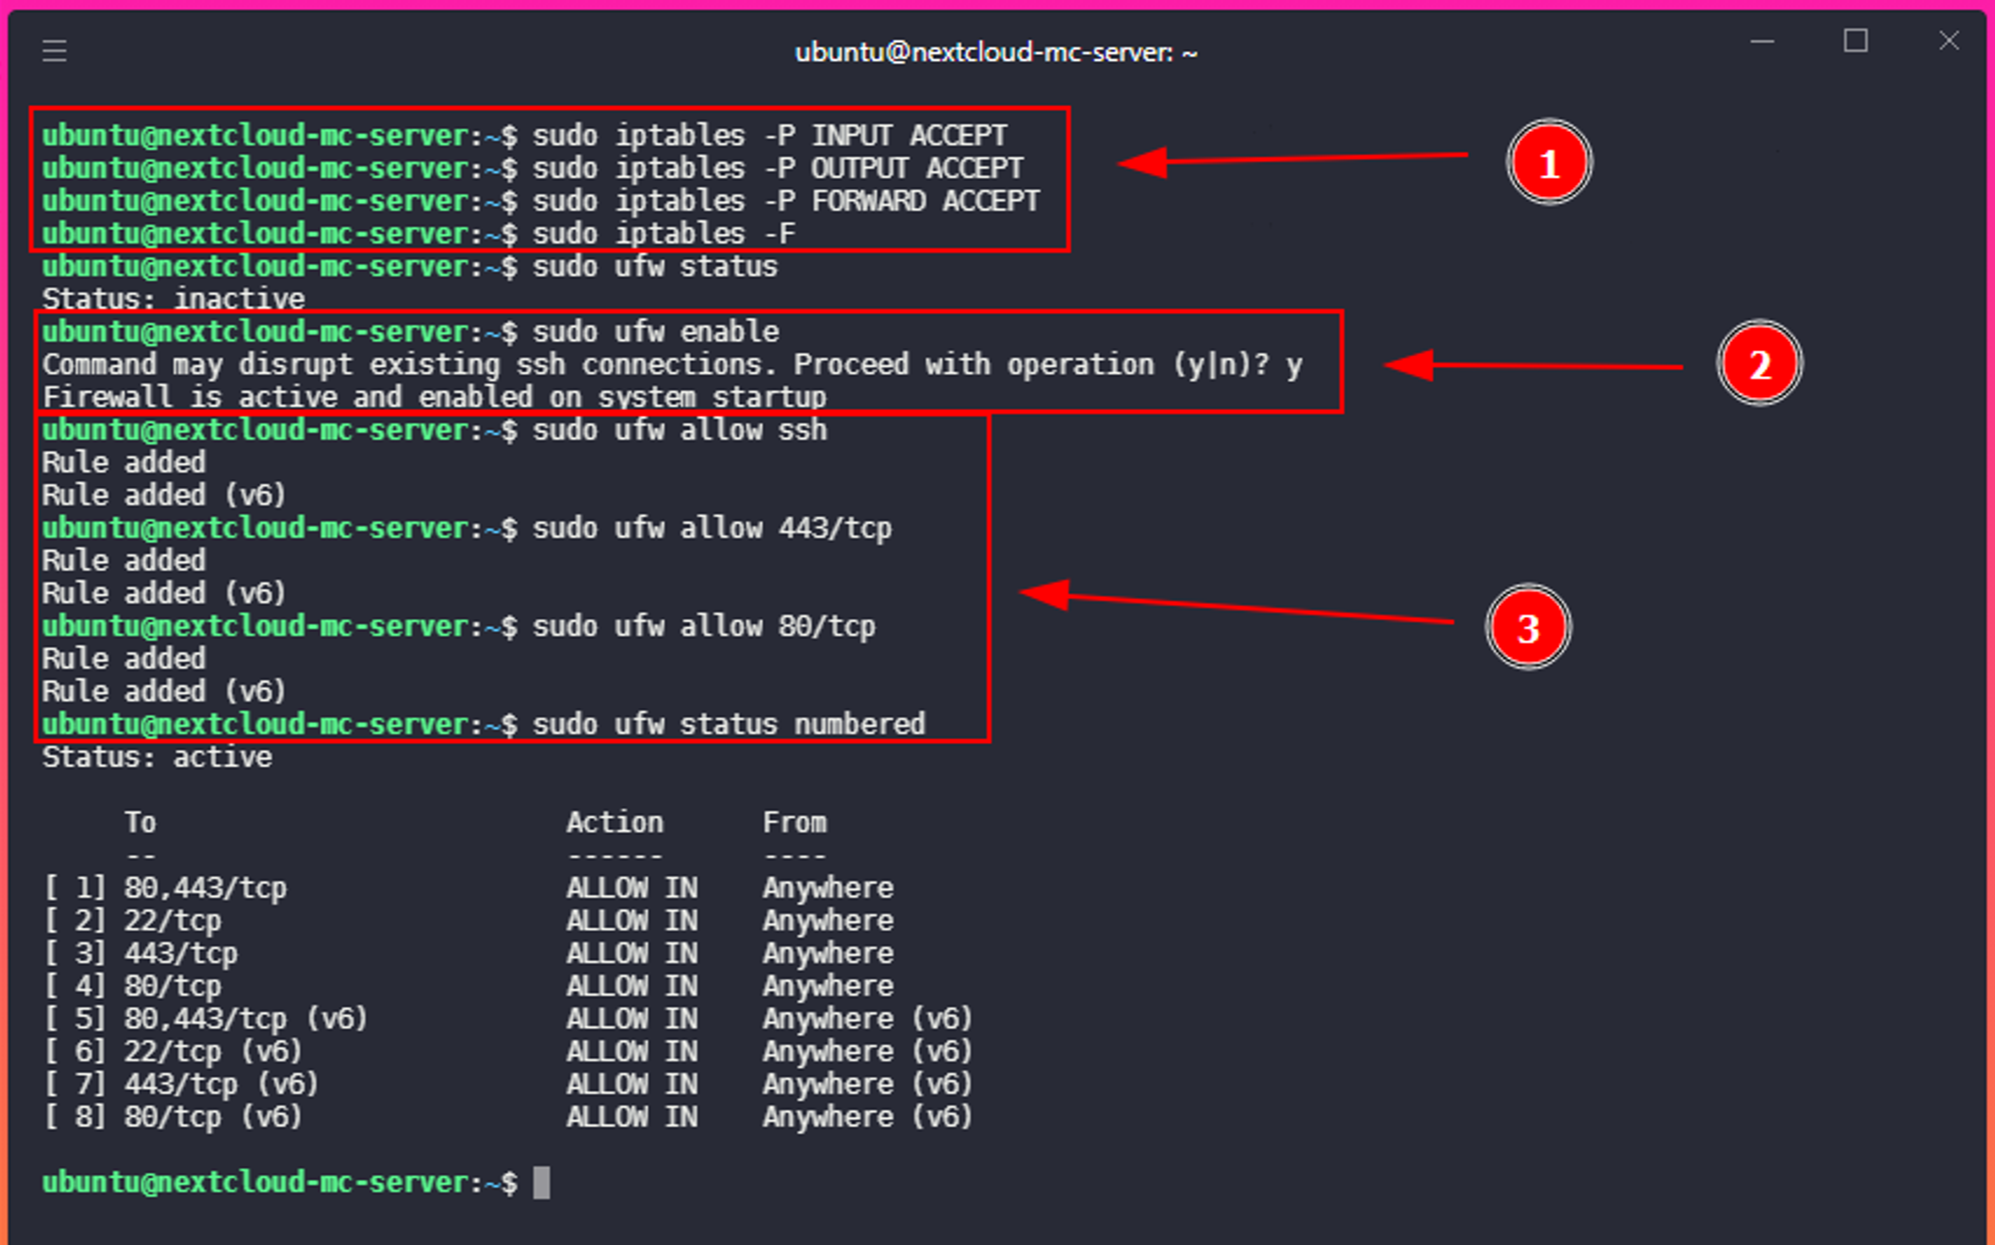Click 'Firewall is active and enabled' output
Viewport: 1995px width, 1245px height.
point(434,397)
